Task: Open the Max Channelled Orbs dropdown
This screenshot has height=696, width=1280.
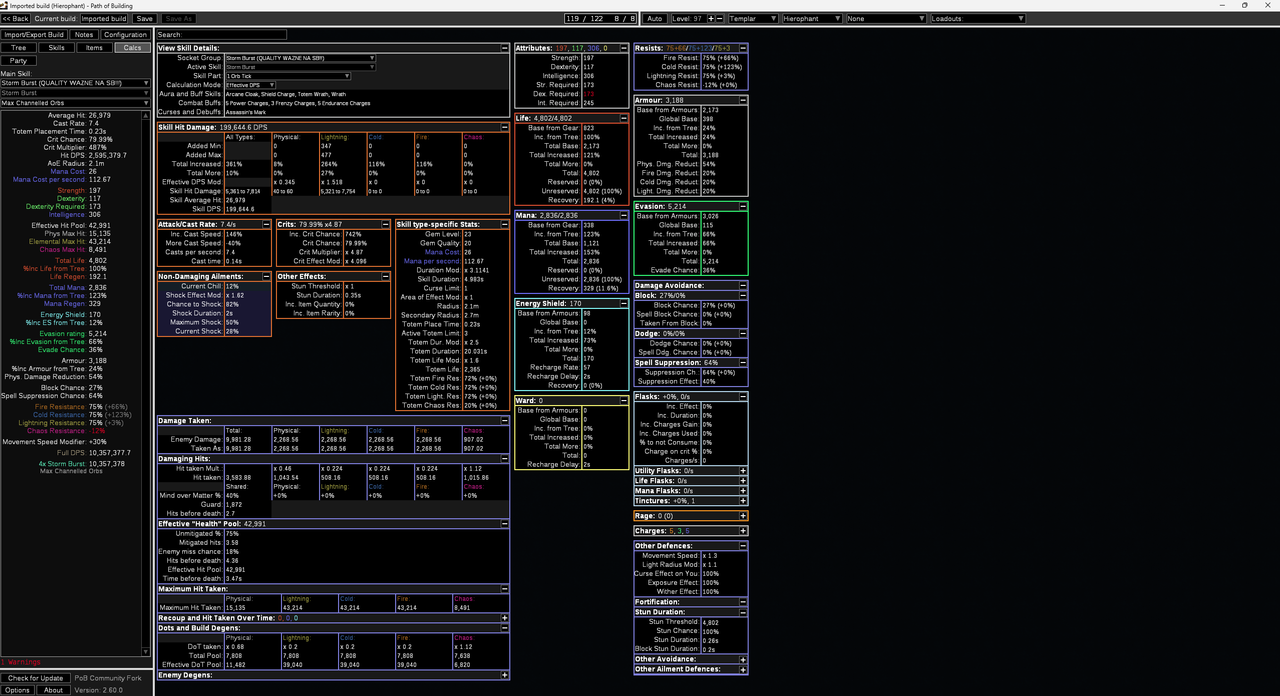Action: coord(75,103)
